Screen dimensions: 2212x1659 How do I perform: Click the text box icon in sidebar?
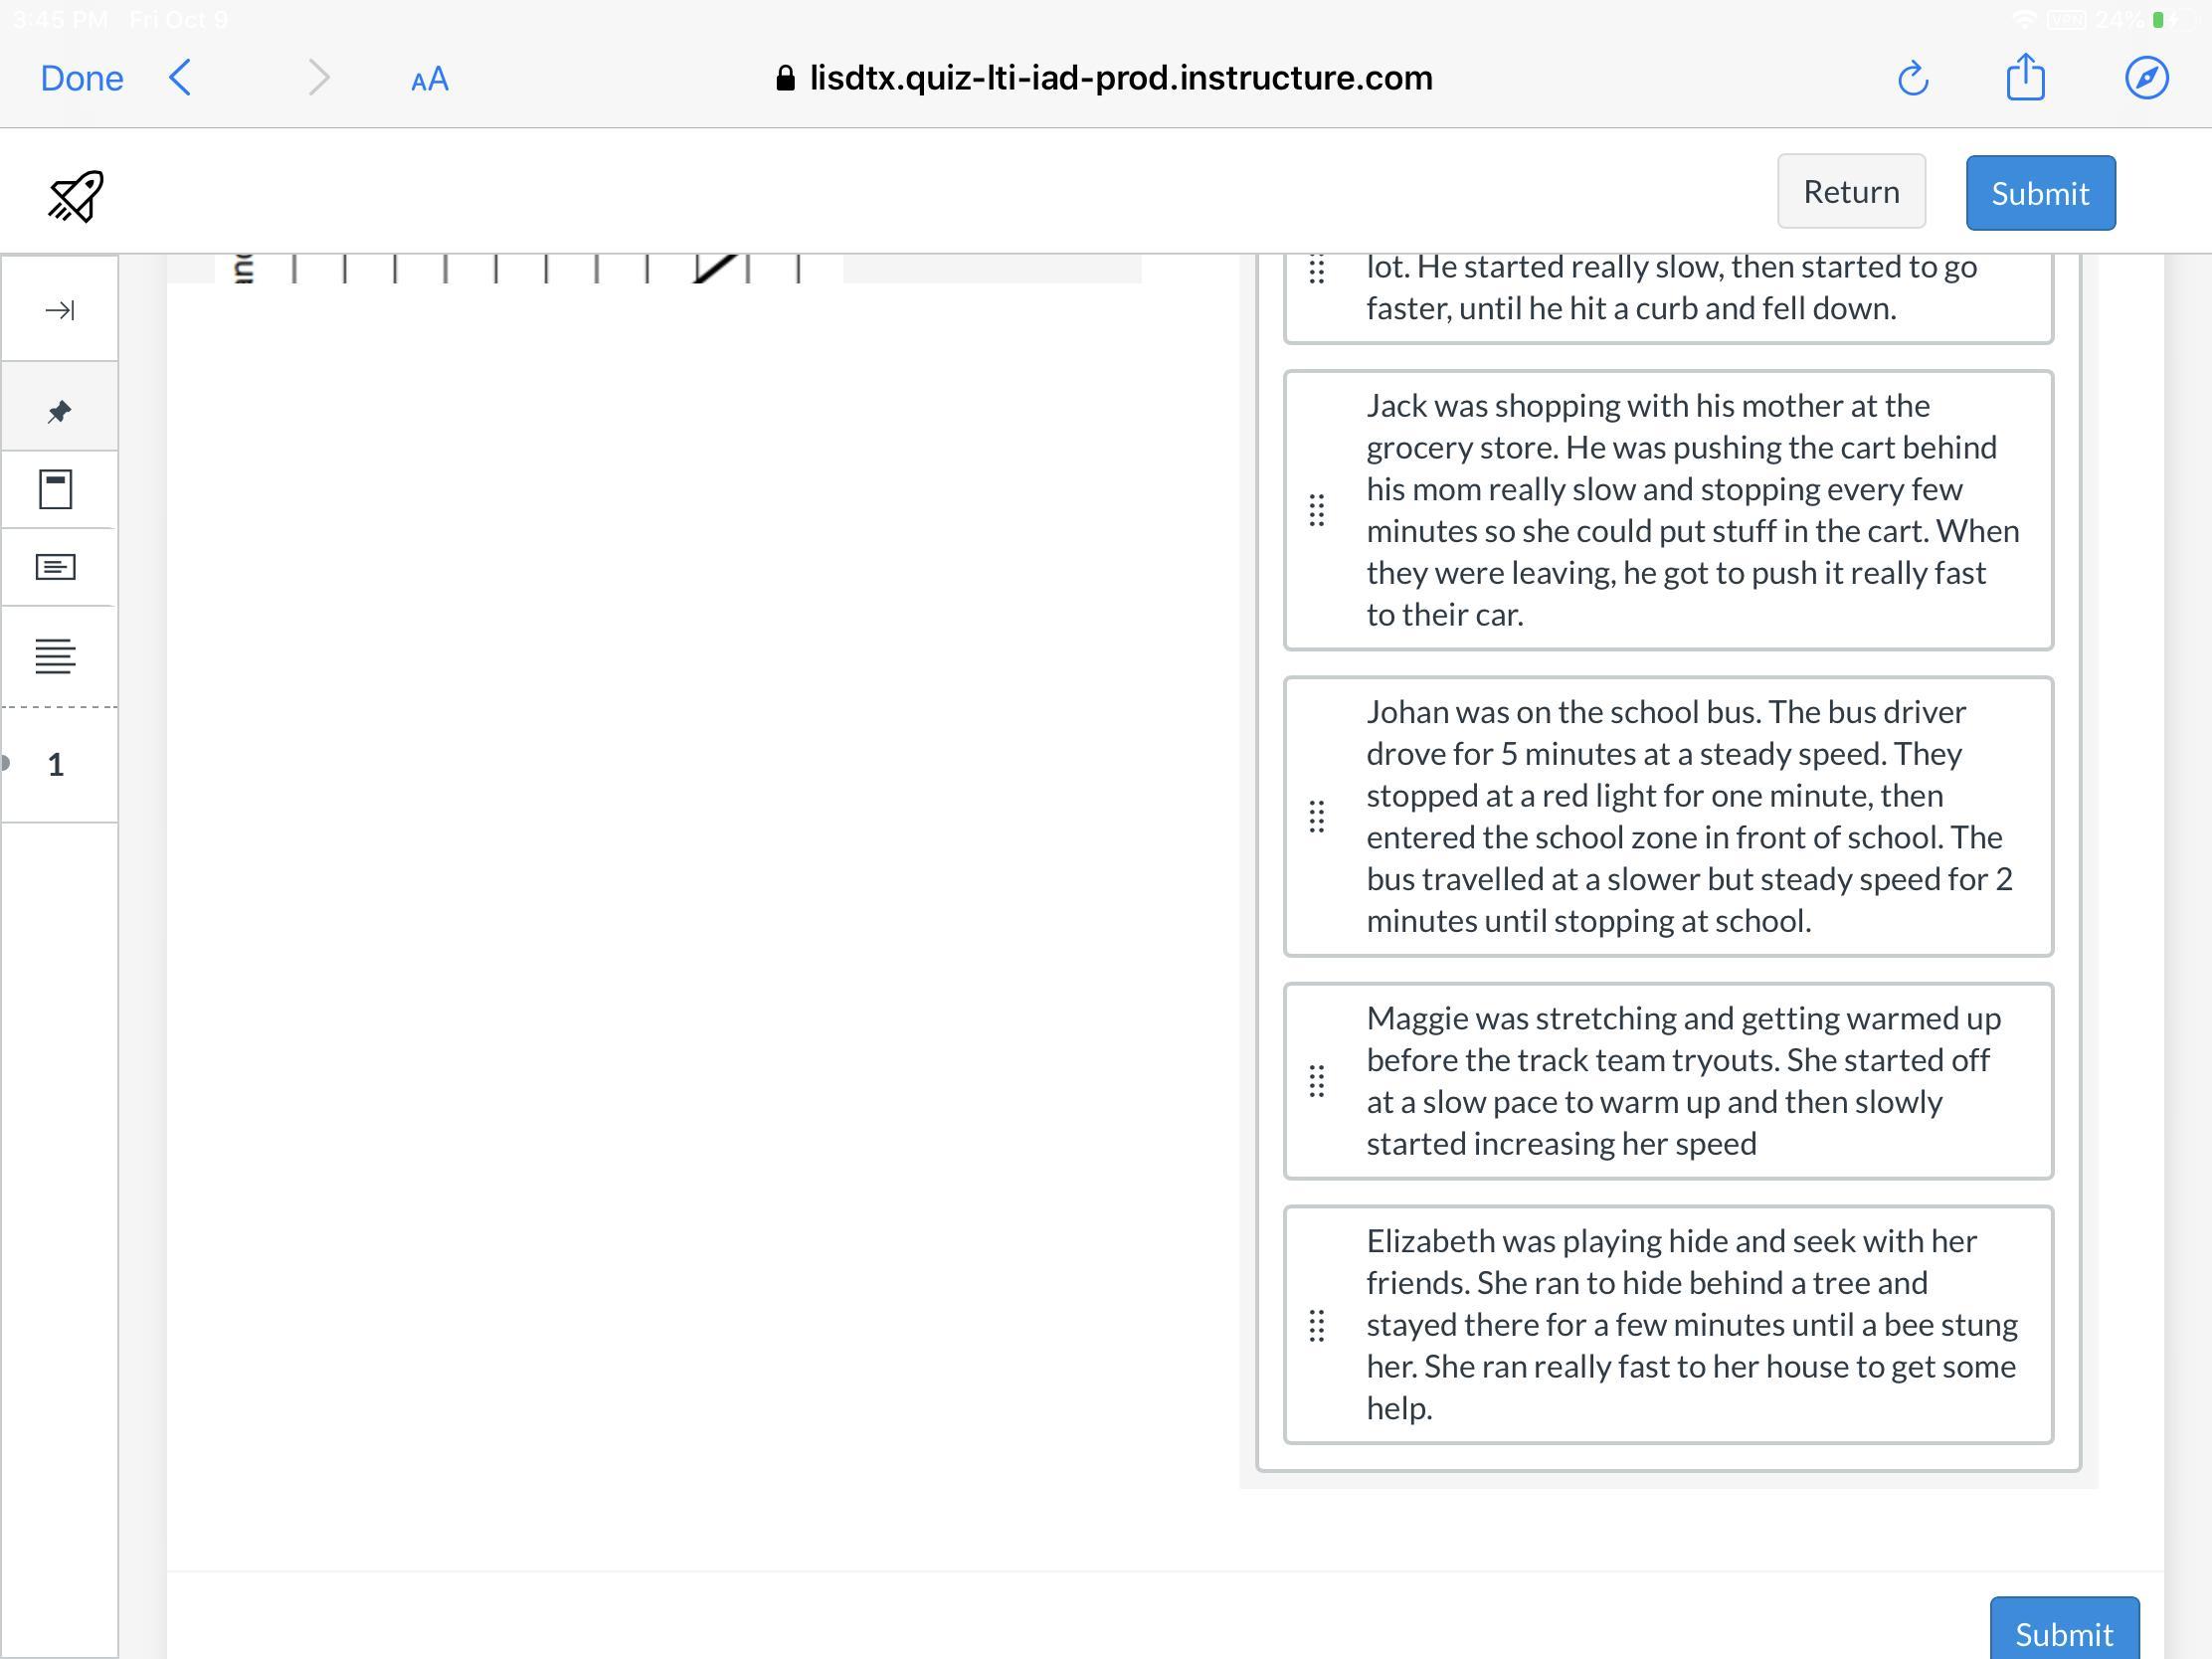pyautogui.click(x=56, y=567)
